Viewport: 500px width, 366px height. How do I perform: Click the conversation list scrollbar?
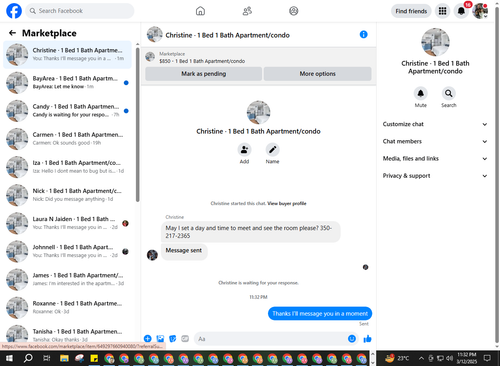137,124
